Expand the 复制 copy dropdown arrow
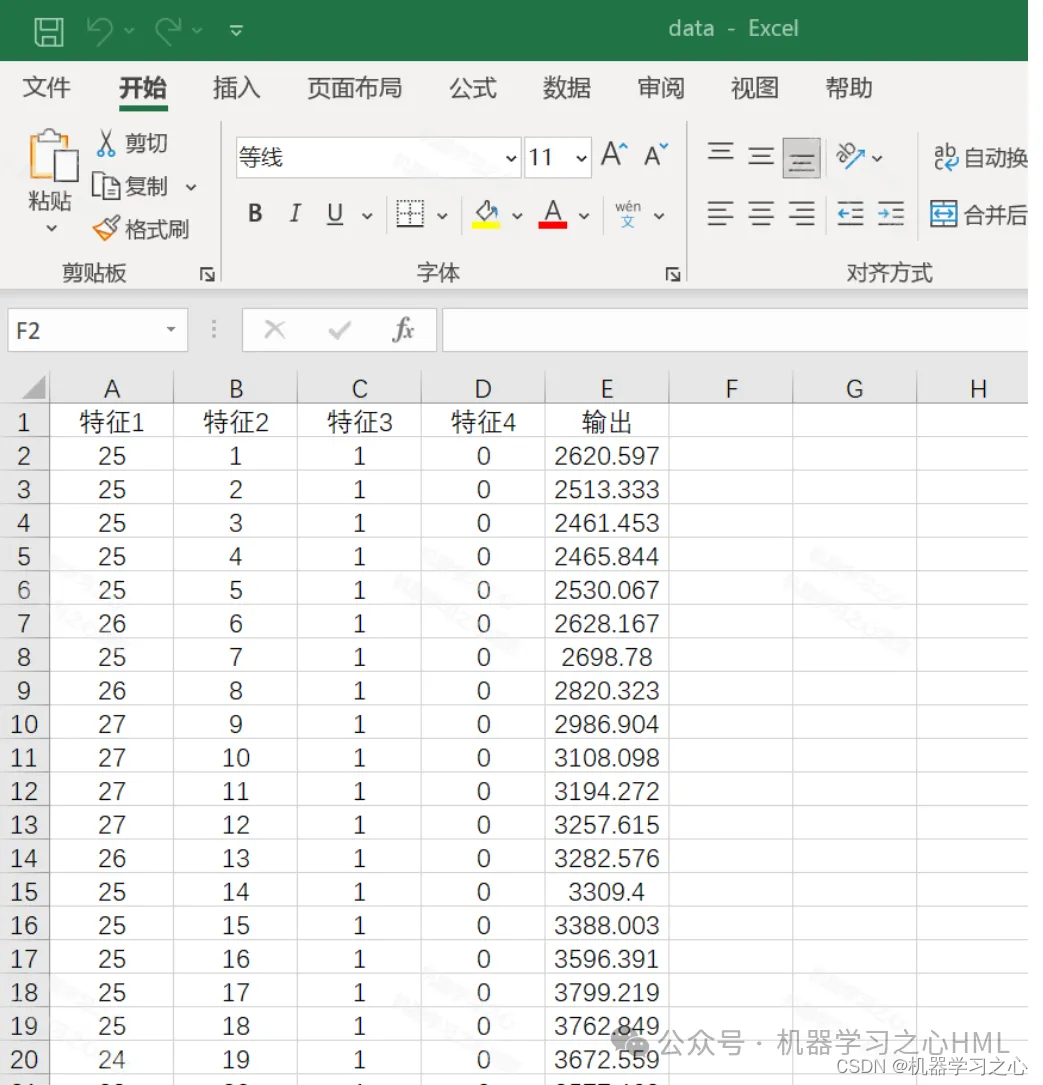This screenshot has height=1085, width=1043. tap(191, 187)
